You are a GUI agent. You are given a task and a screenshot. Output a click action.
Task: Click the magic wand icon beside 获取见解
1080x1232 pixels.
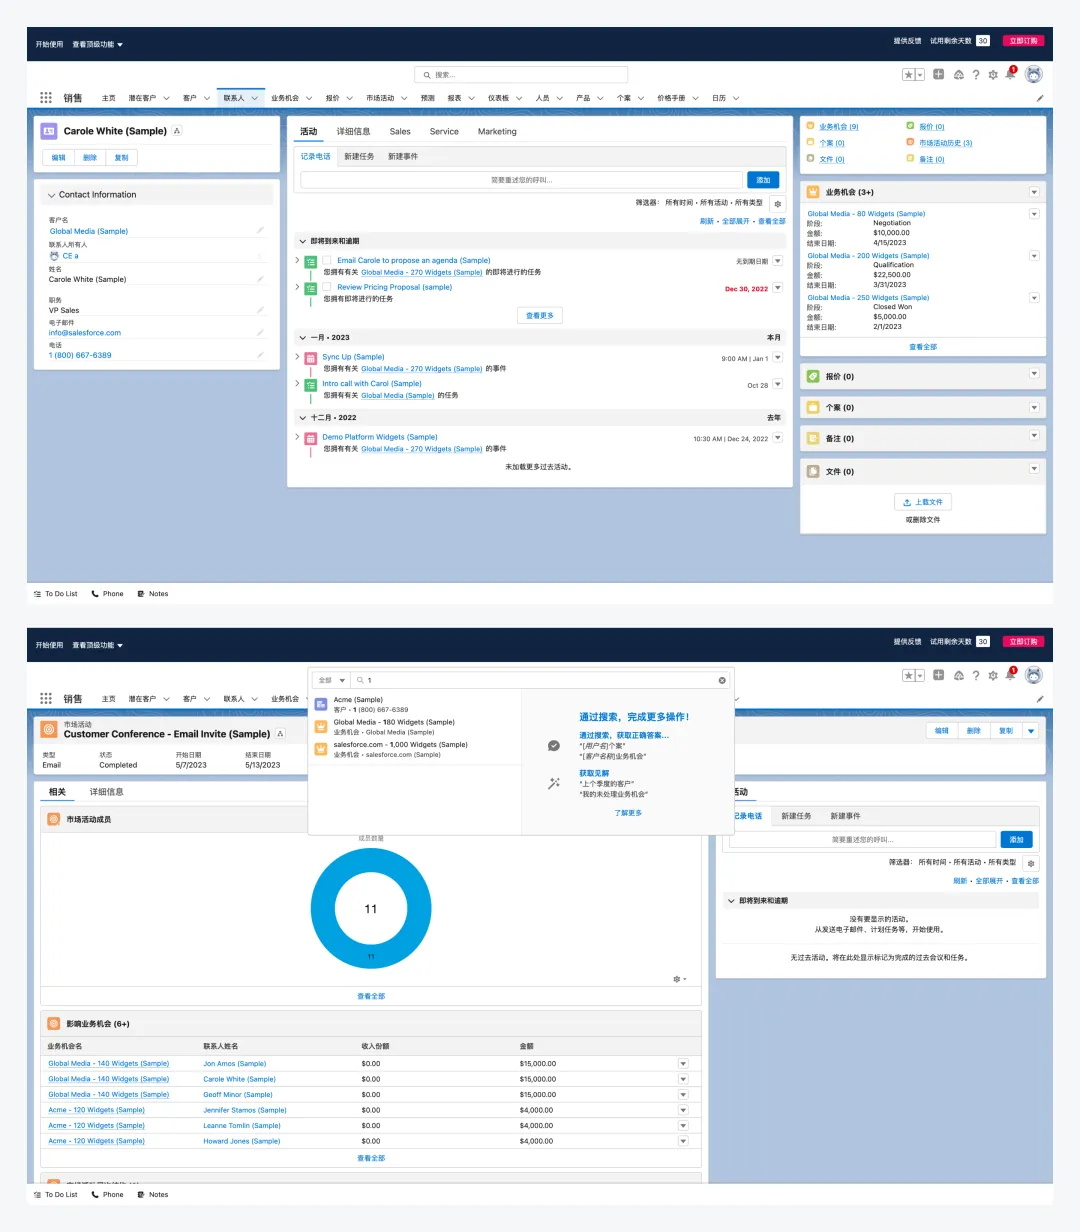click(553, 784)
